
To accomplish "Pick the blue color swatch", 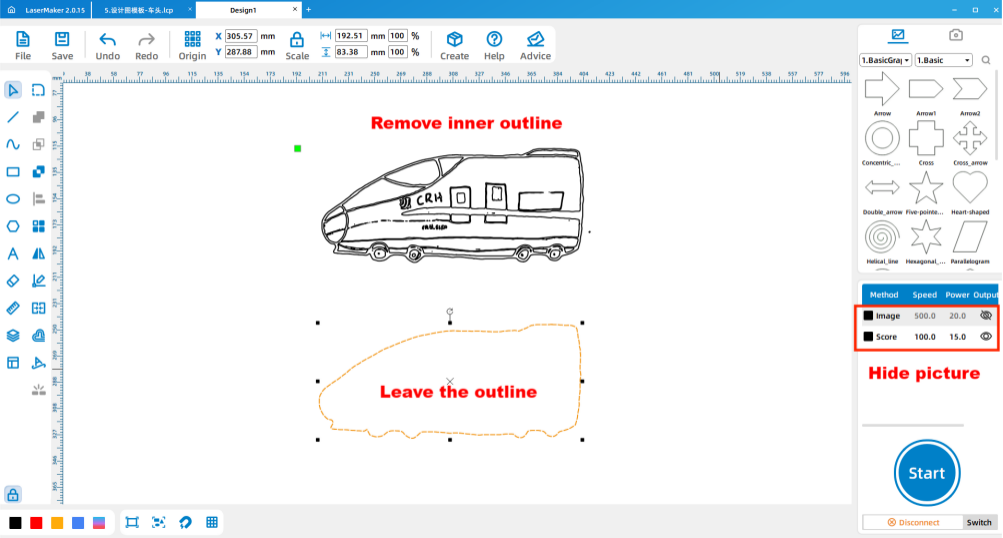I will click(78, 523).
